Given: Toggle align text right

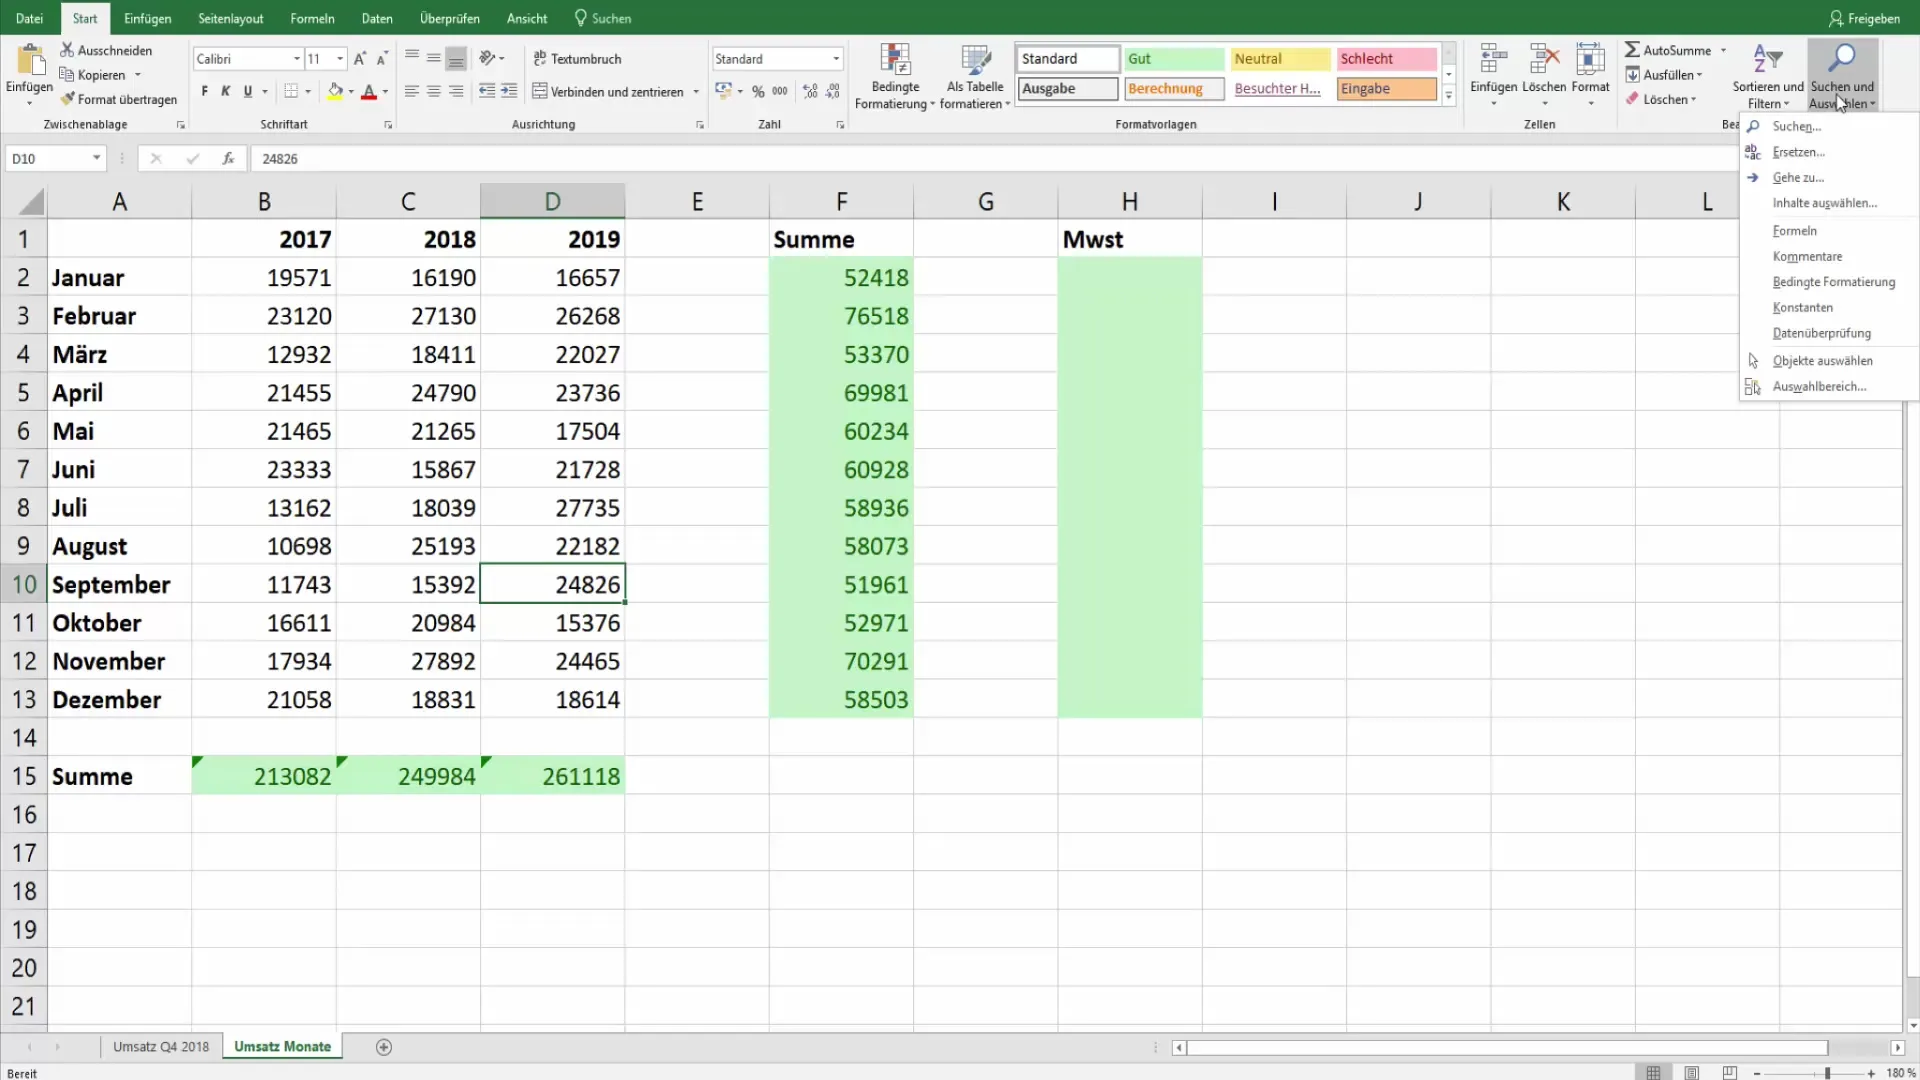Looking at the screenshot, I should [x=456, y=91].
